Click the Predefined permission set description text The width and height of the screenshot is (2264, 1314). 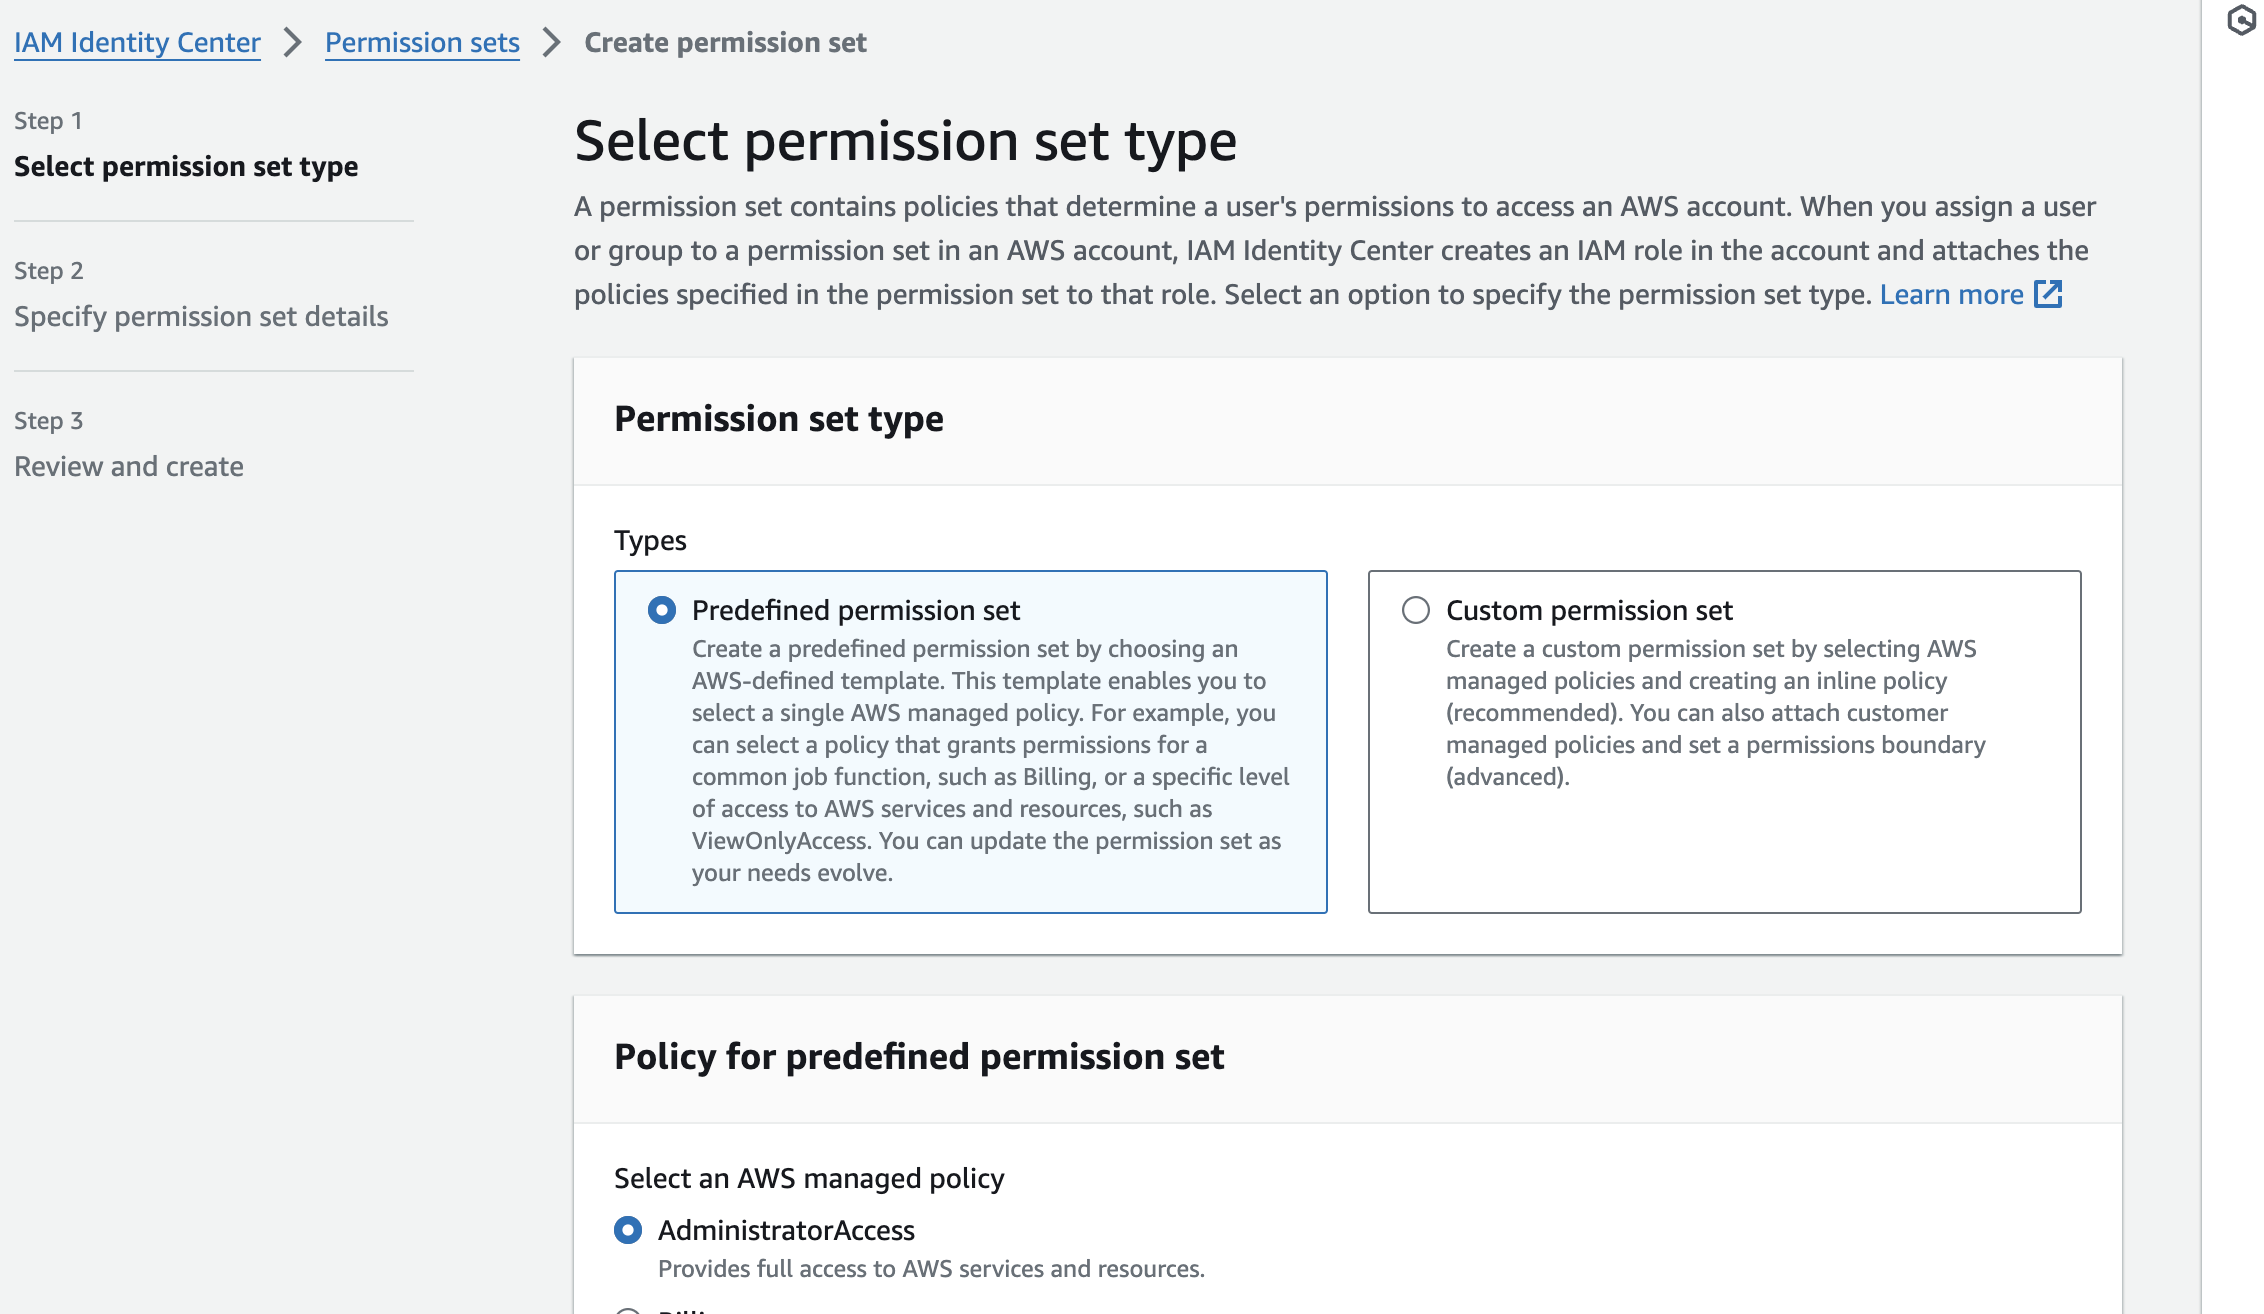[990, 760]
